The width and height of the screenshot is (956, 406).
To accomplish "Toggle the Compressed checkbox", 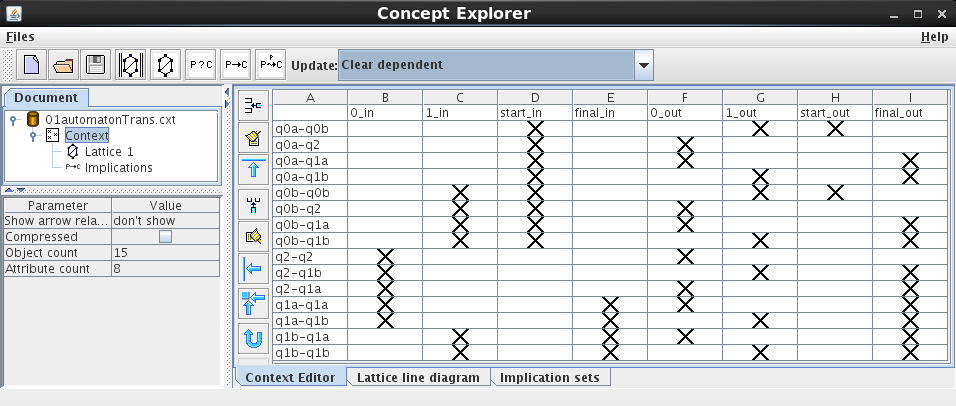I will click(x=166, y=237).
